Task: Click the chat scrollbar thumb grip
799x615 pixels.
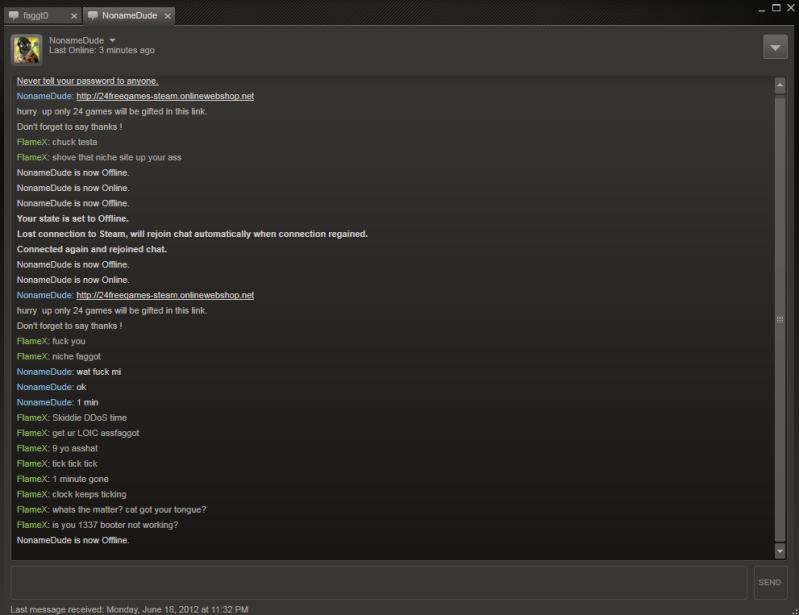Action: (780, 319)
